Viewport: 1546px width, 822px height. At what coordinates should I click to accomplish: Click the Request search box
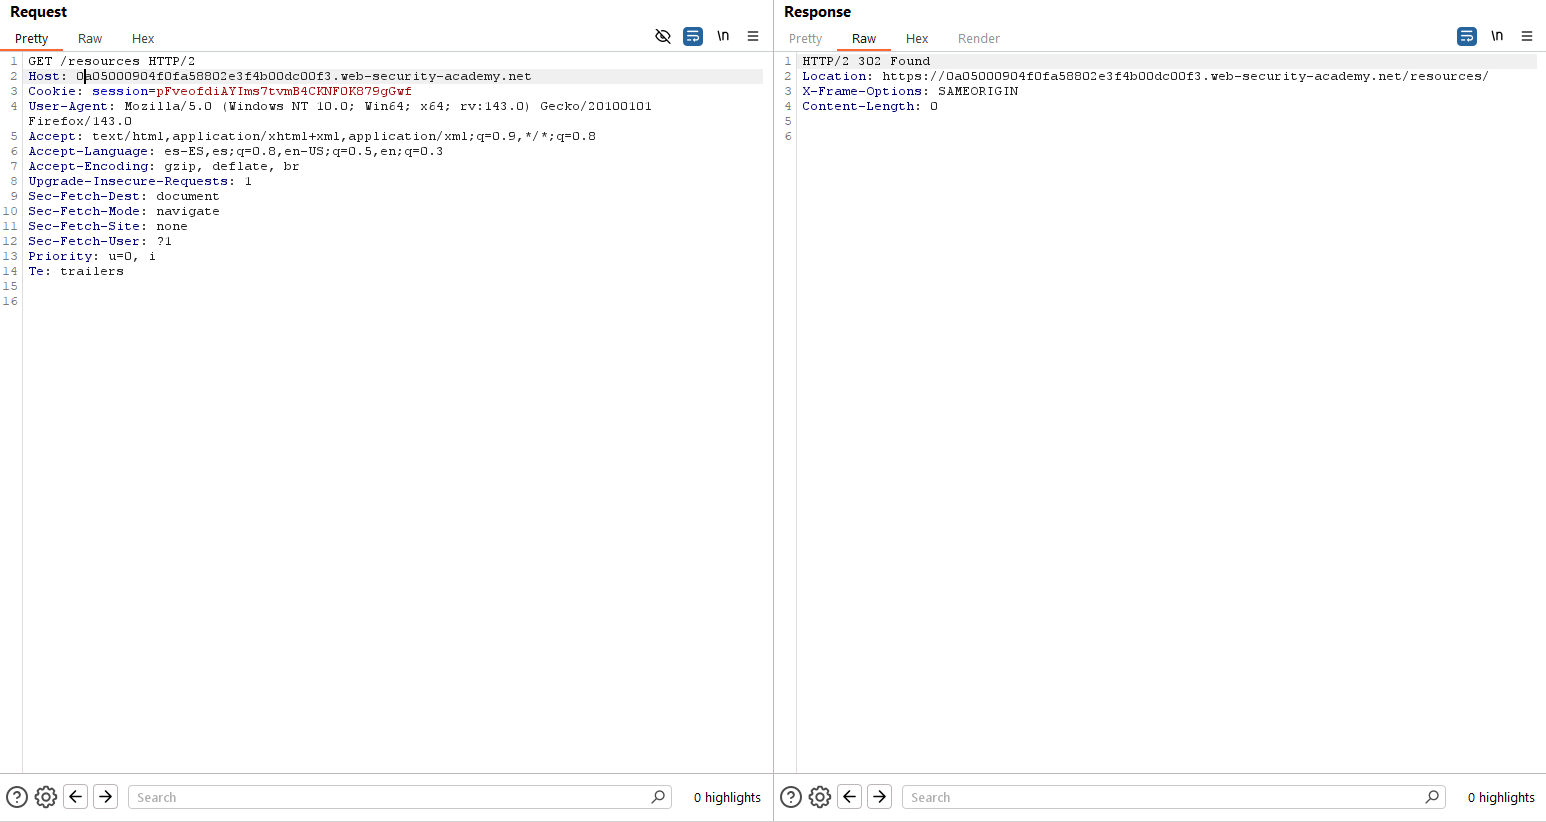click(390, 797)
